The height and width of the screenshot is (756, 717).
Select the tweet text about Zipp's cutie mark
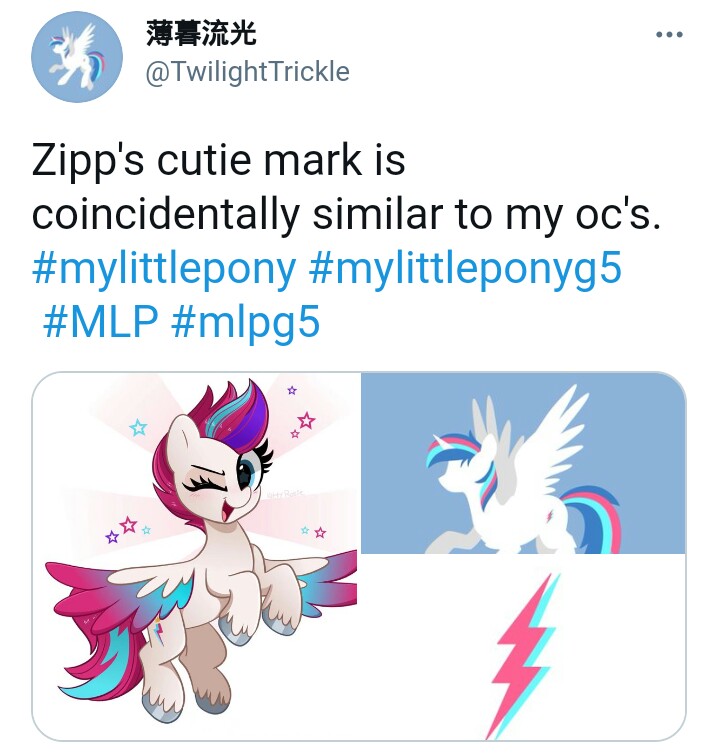[346, 187]
